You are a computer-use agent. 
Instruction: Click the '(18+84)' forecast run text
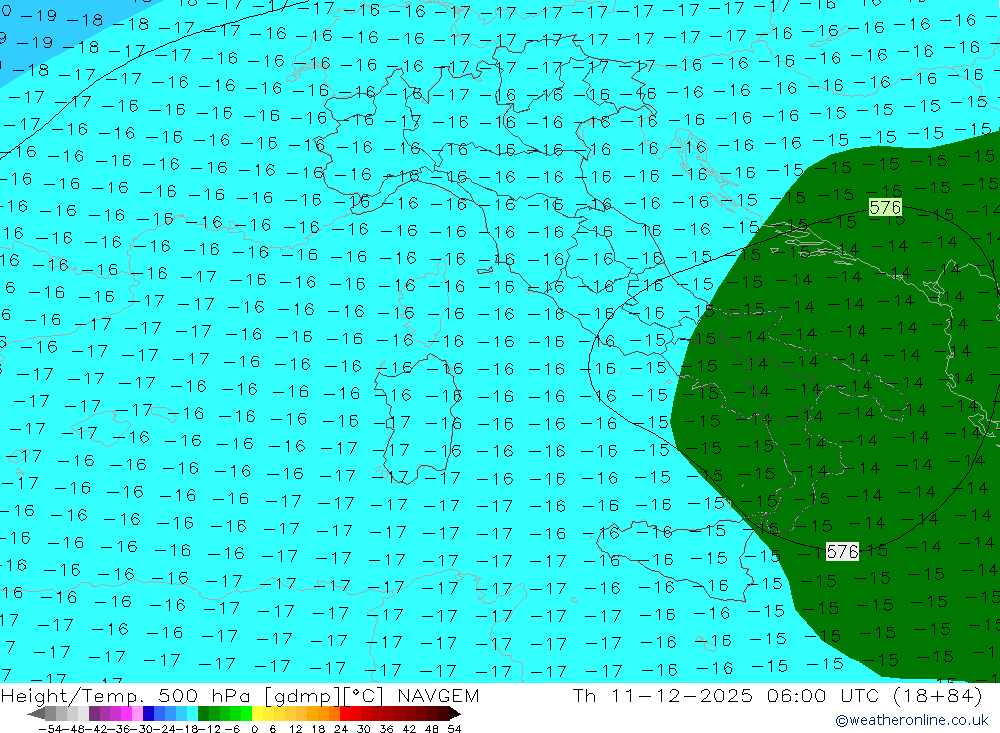click(937, 695)
